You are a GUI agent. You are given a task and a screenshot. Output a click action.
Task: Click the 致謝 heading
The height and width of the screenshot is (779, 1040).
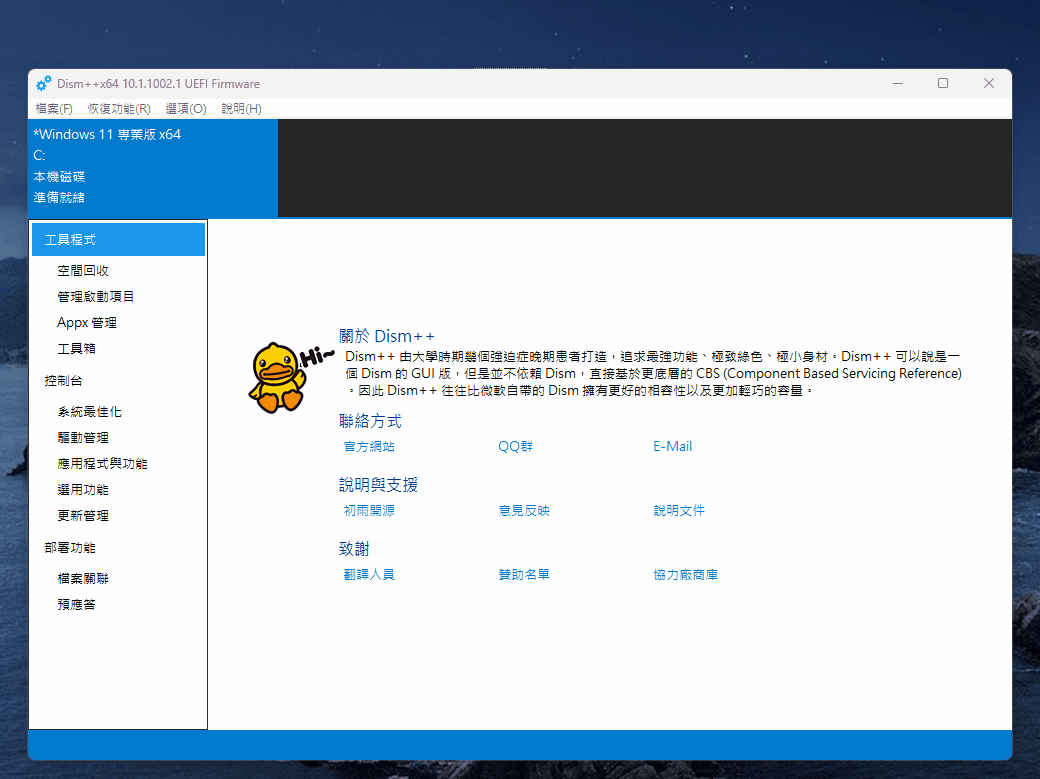point(354,549)
